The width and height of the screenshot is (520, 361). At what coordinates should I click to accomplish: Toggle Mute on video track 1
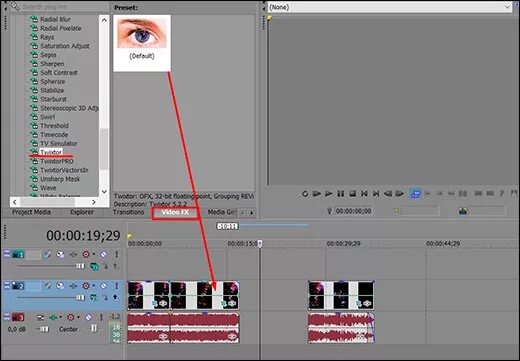[104, 254]
